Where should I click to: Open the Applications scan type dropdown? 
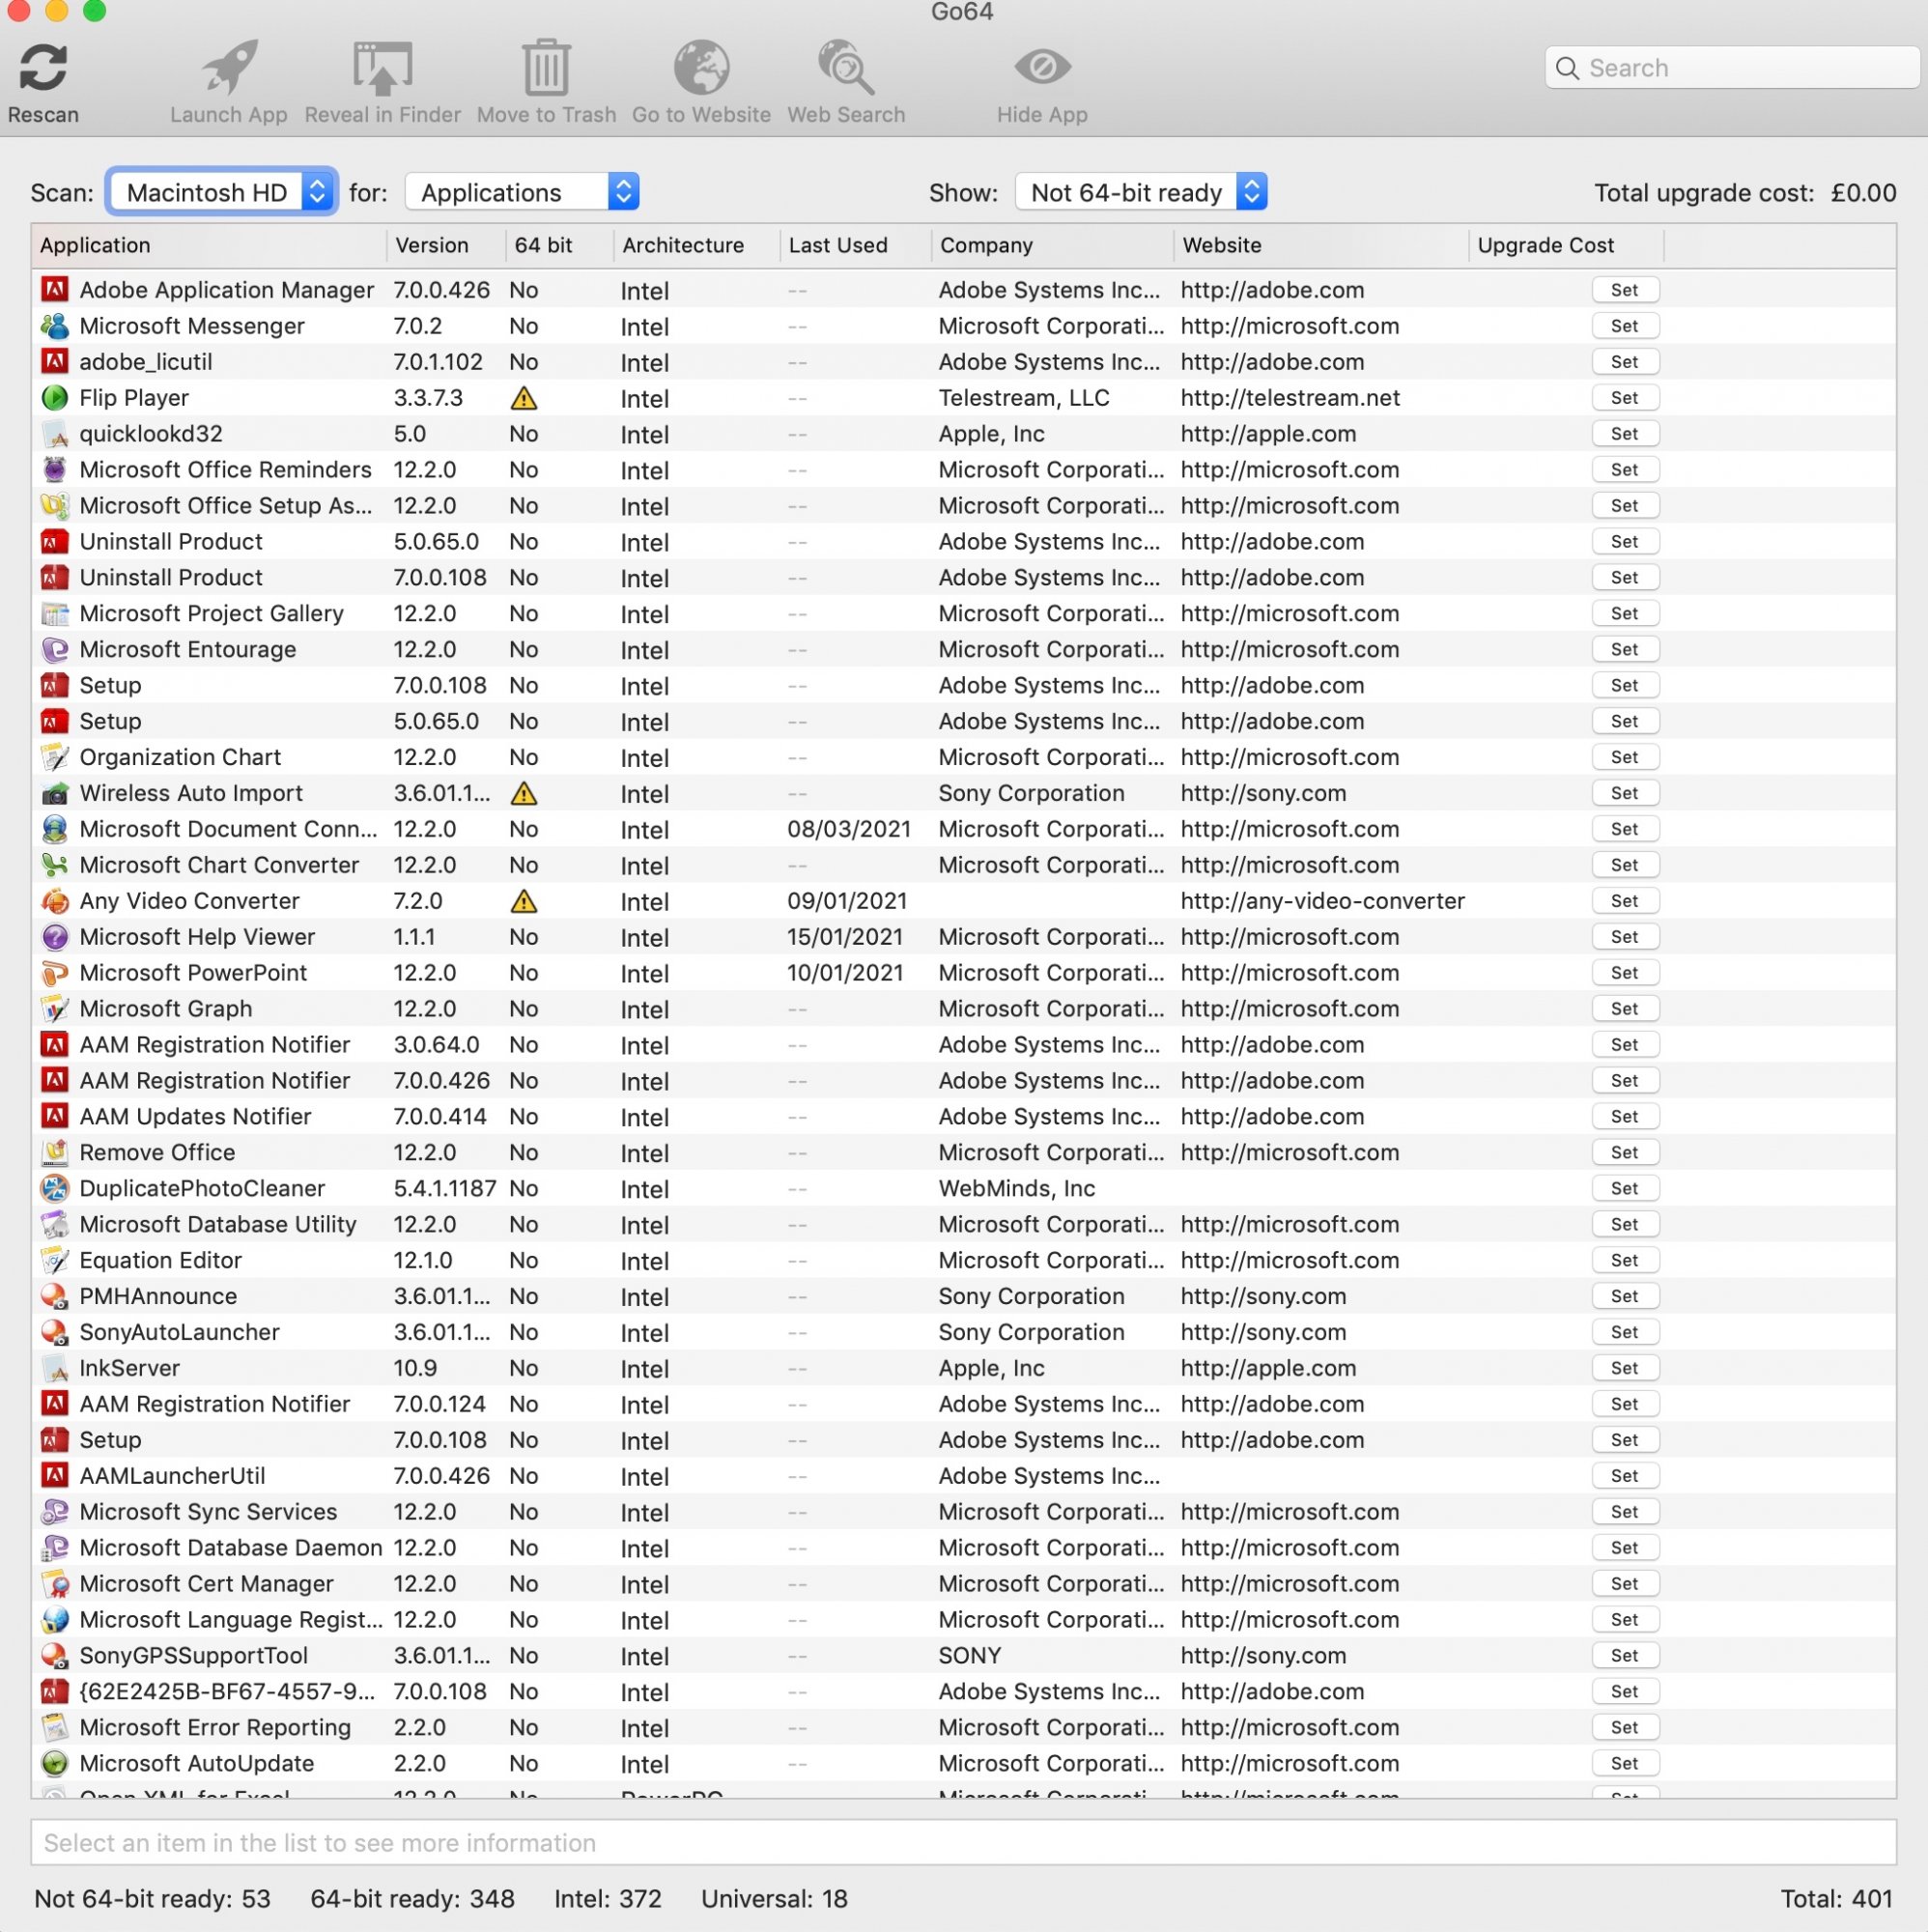(522, 192)
